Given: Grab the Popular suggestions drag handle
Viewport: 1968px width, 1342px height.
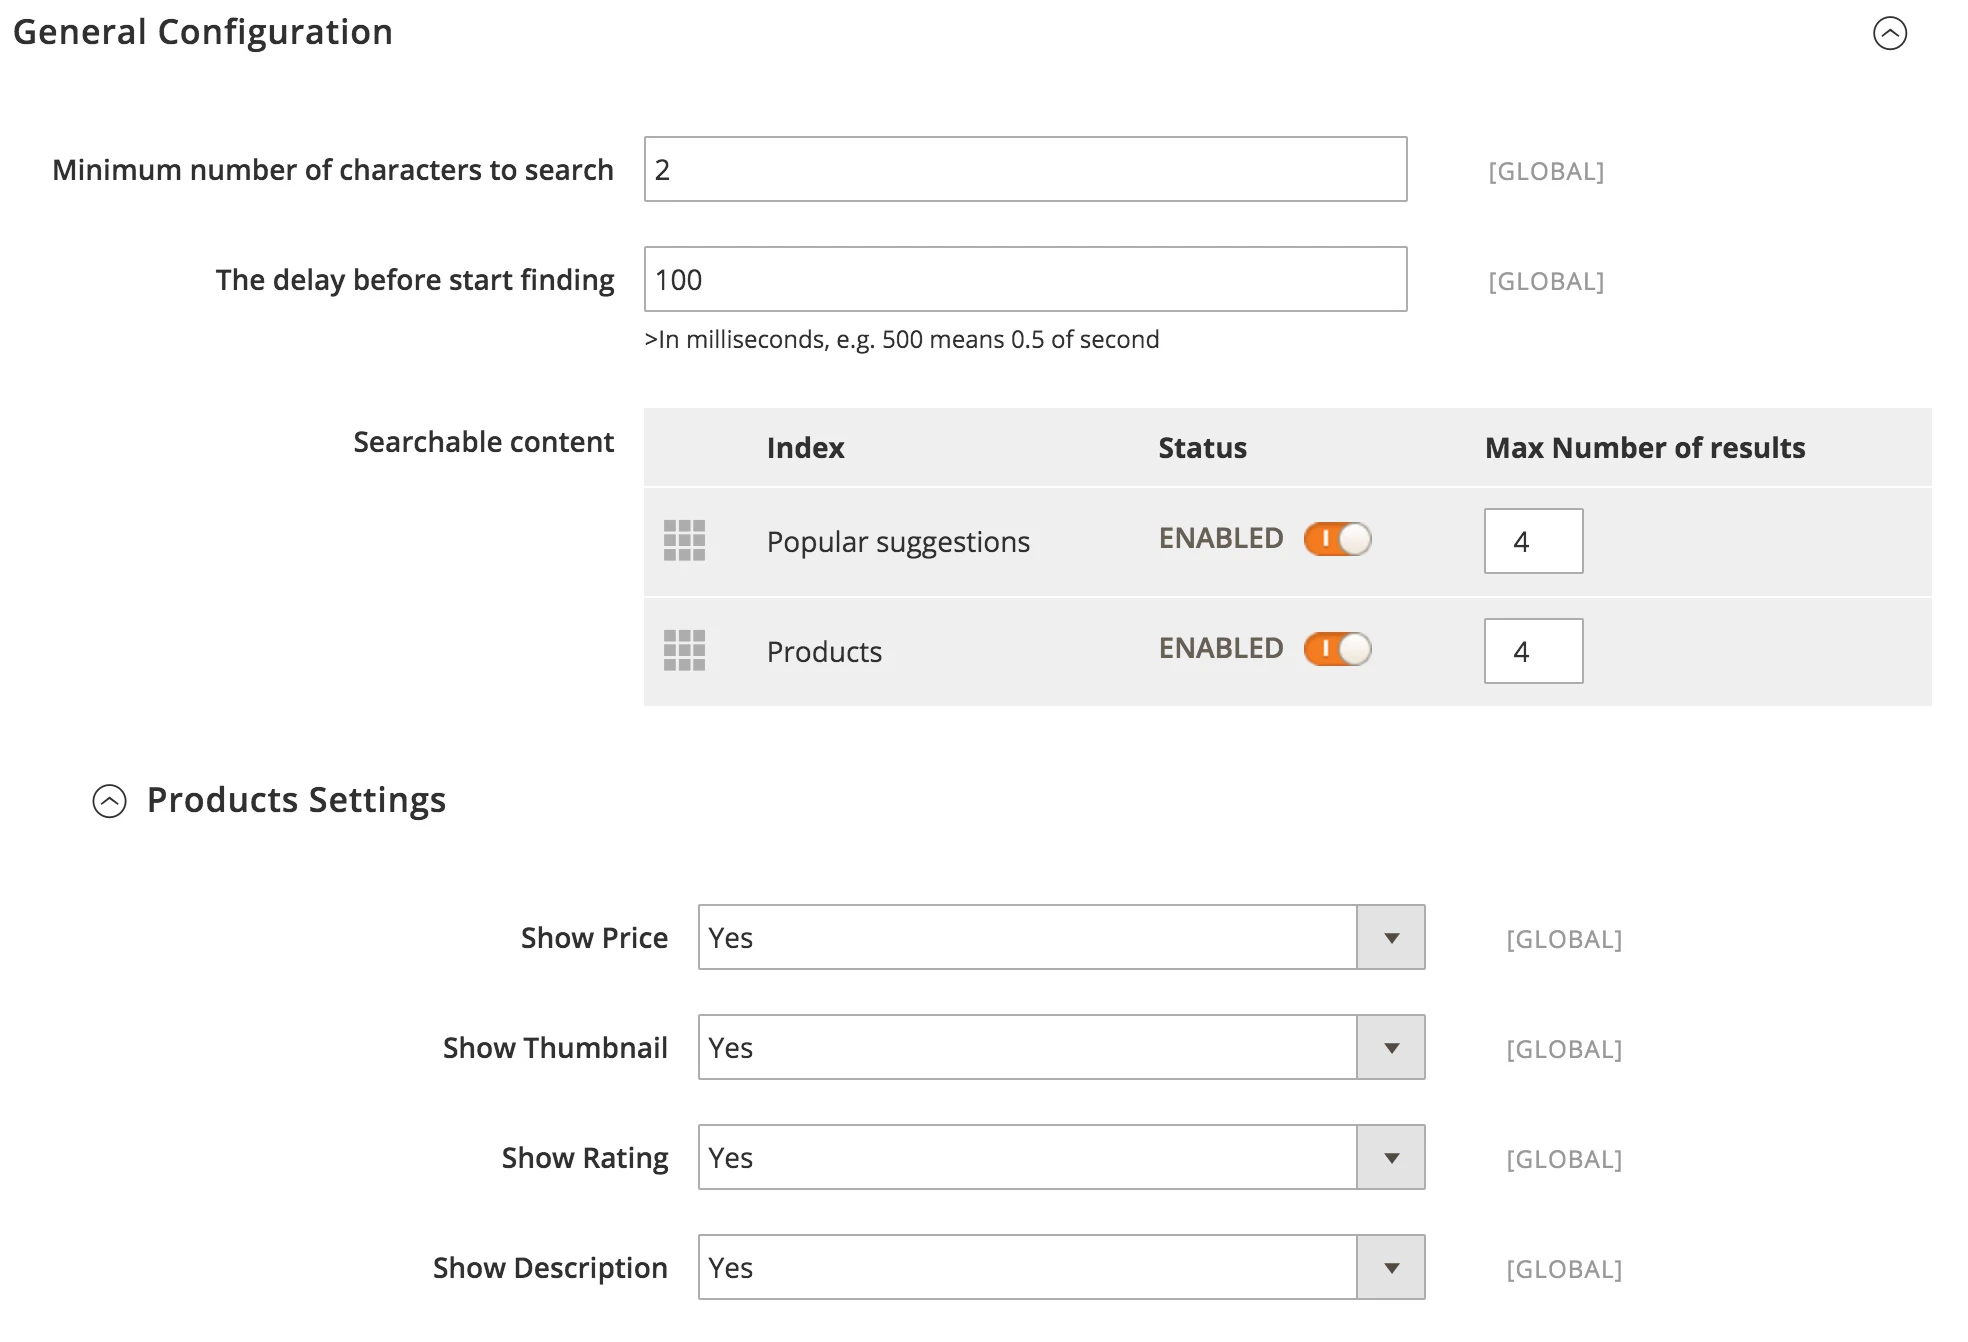Looking at the screenshot, I should tap(684, 541).
